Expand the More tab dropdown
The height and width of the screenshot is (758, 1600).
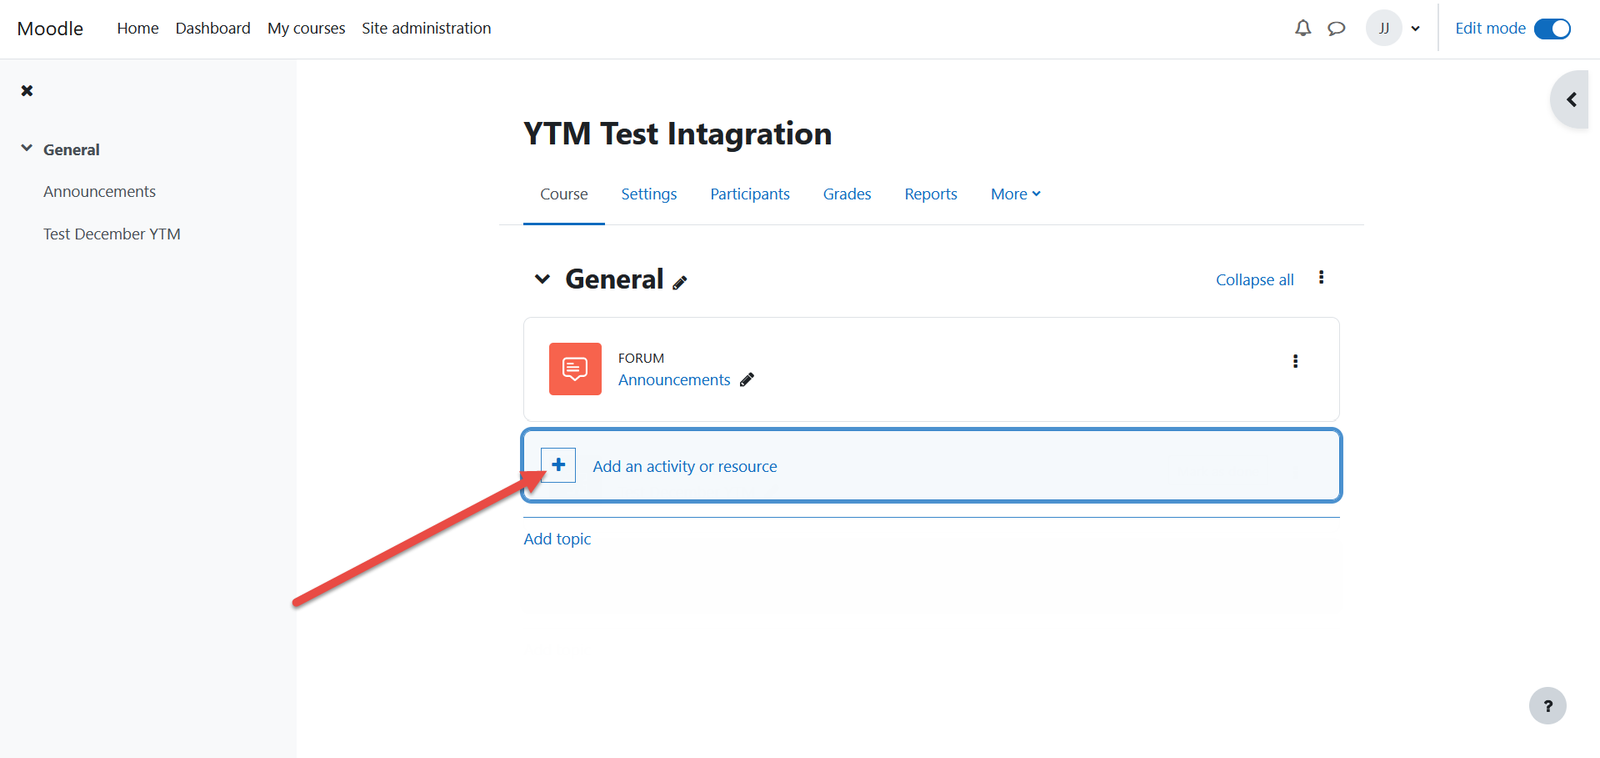1015,194
